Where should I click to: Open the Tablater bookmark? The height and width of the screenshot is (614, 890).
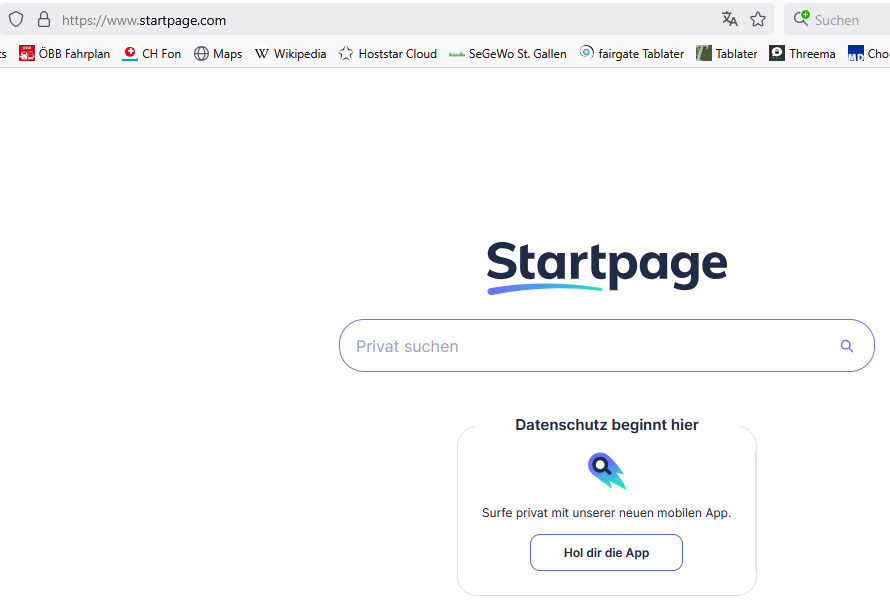727,53
